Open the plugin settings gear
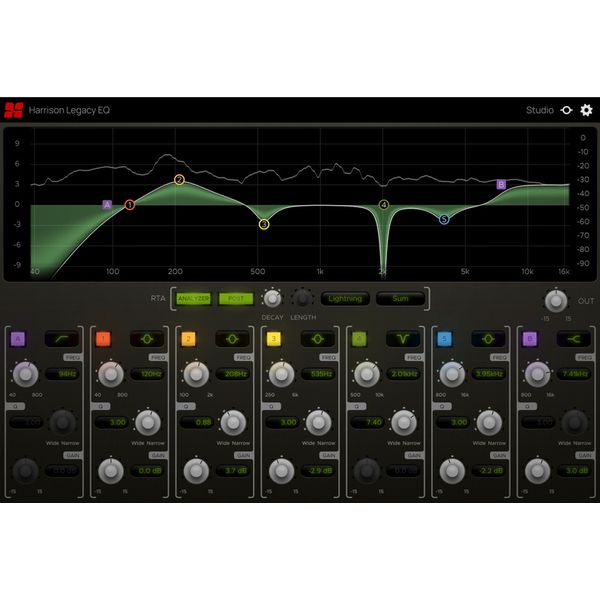This screenshot has width=600, height=600. [586, 110]
